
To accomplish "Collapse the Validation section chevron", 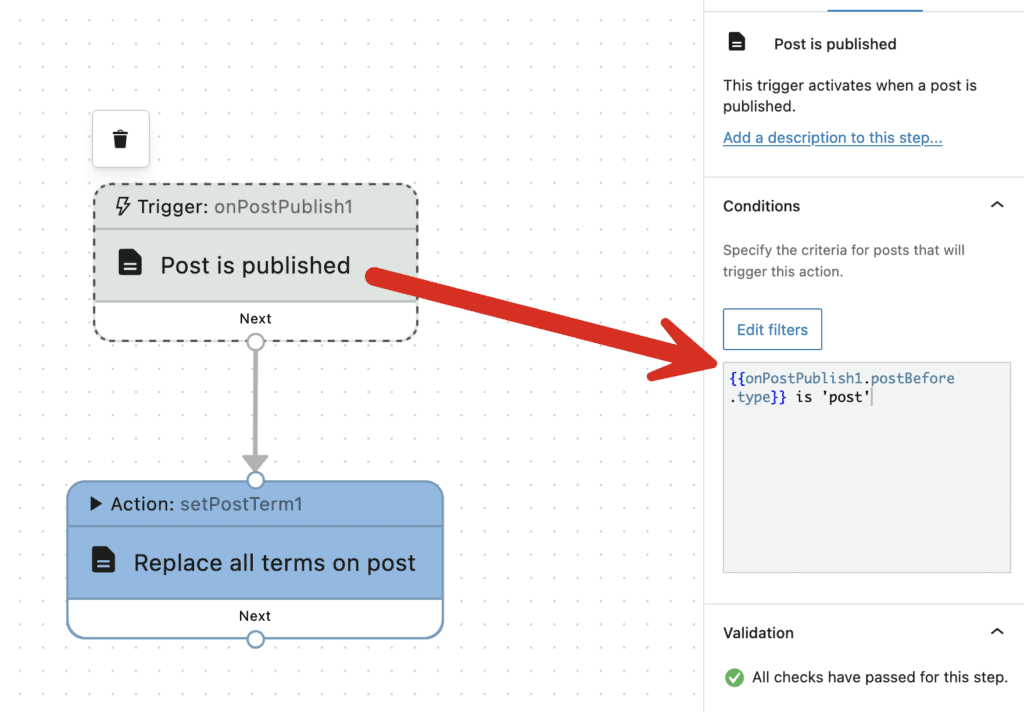I will click(x=996, y=632).
